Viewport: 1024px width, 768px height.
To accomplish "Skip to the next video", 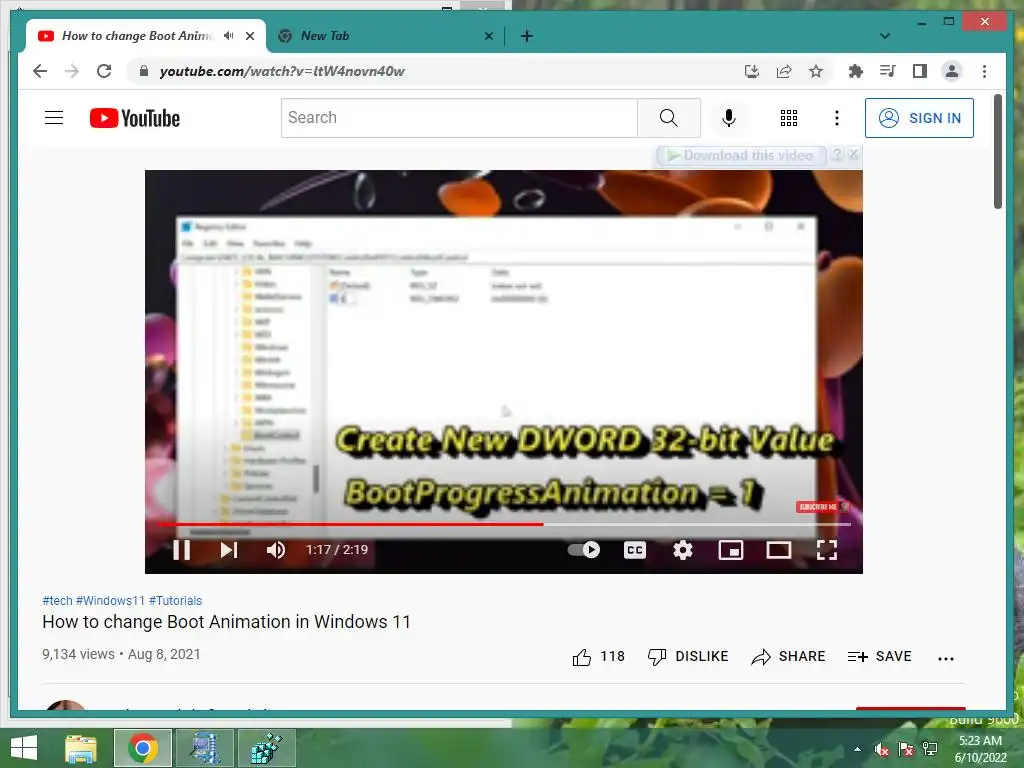I will pyautogui.click(x=229, y=550).
